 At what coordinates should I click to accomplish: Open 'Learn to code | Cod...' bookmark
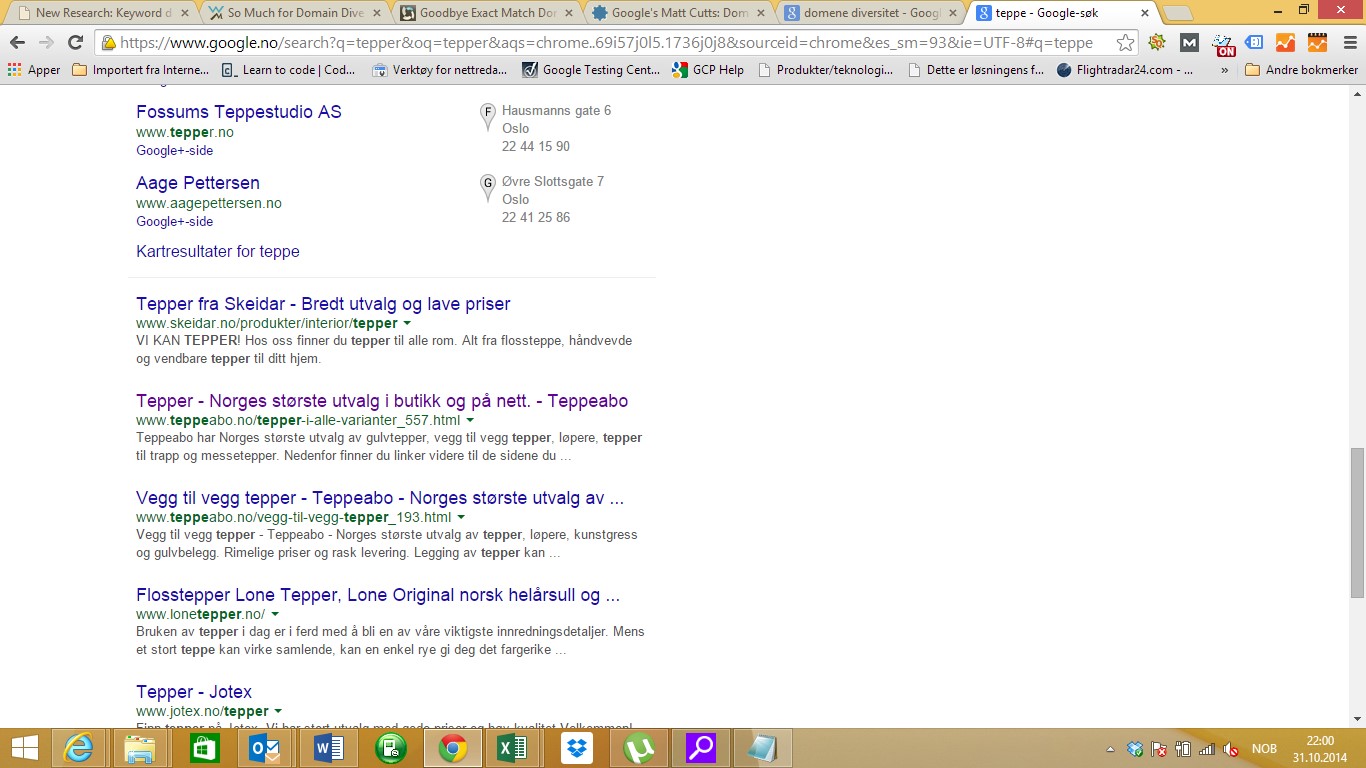(x=288, y=70)
